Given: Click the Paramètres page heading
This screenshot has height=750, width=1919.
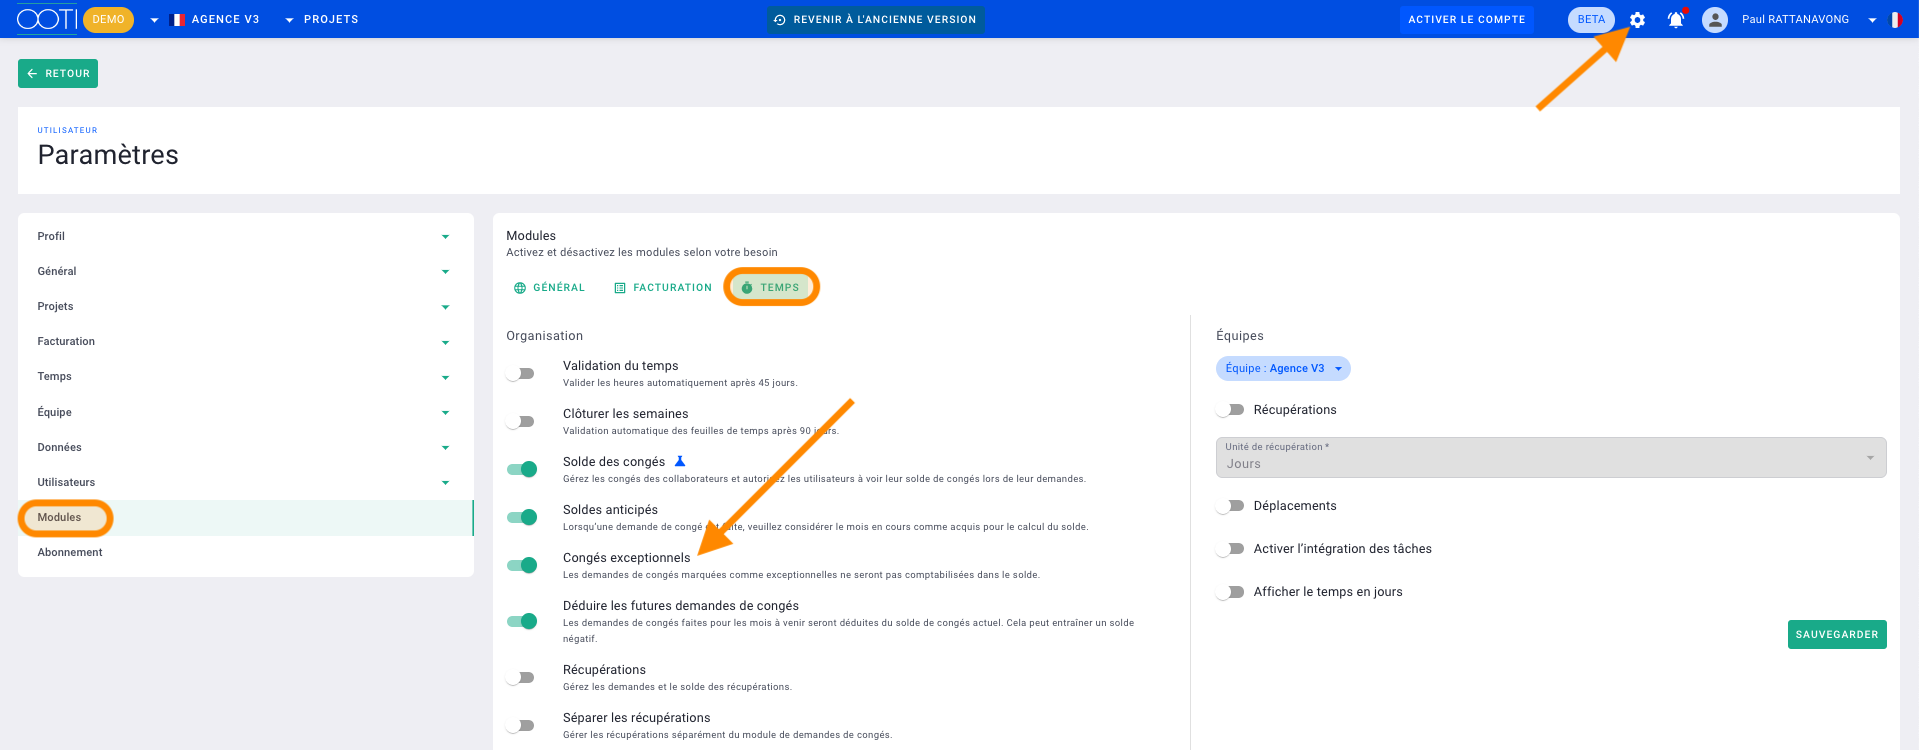Looking at the screenshot, I should tap(108, 155).
